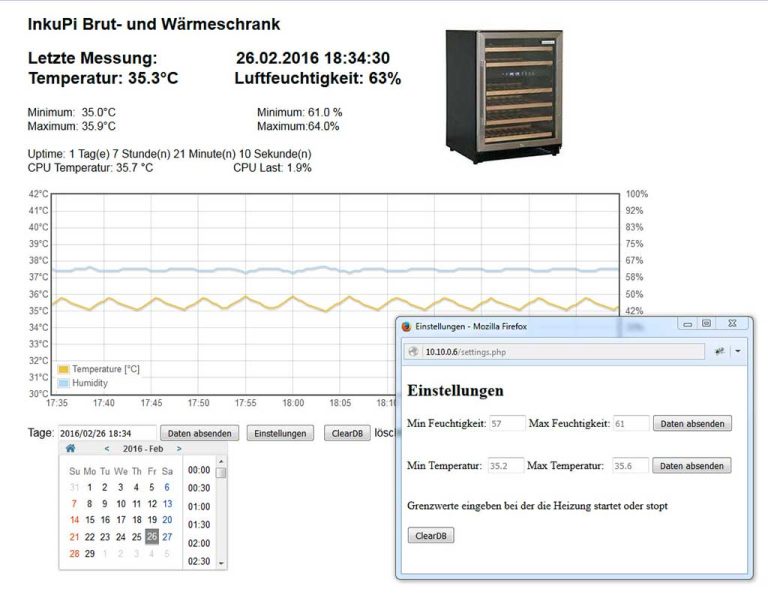This screenshot has height=595, width=768.
Task: Click the globe icon in address bar
Action: click(x=414, y=352)
